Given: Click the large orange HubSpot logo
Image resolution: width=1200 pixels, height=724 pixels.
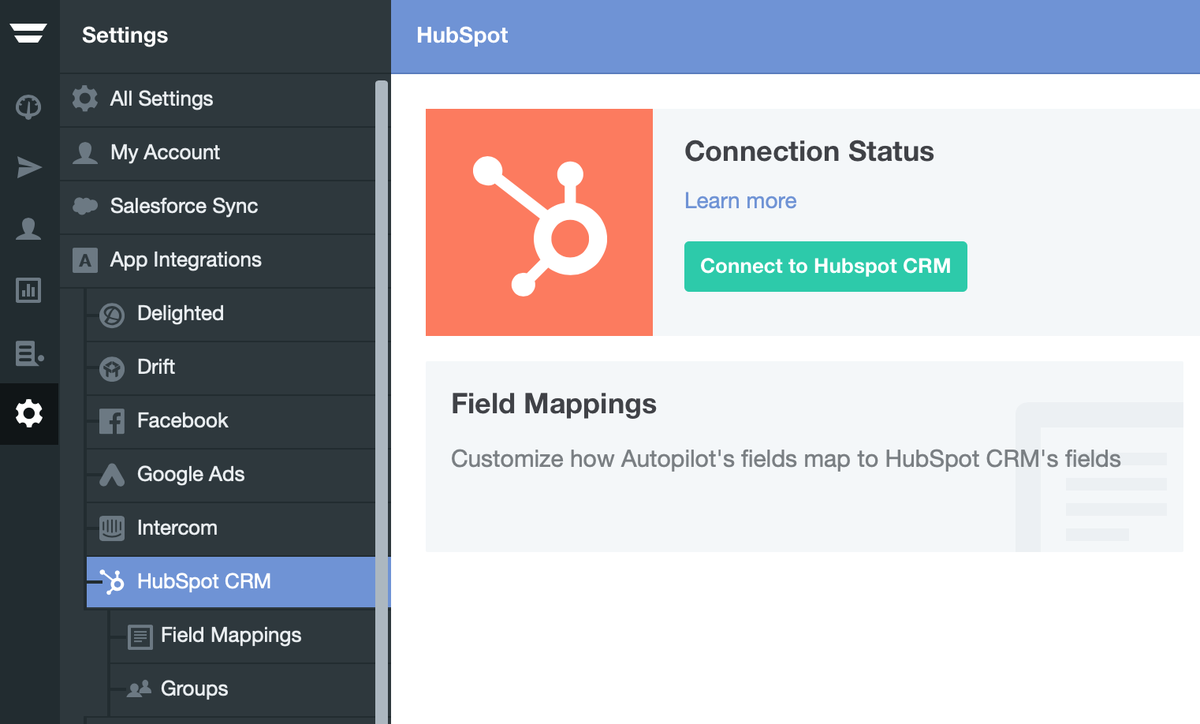Looking at the screenshot, I should [539, 222].
